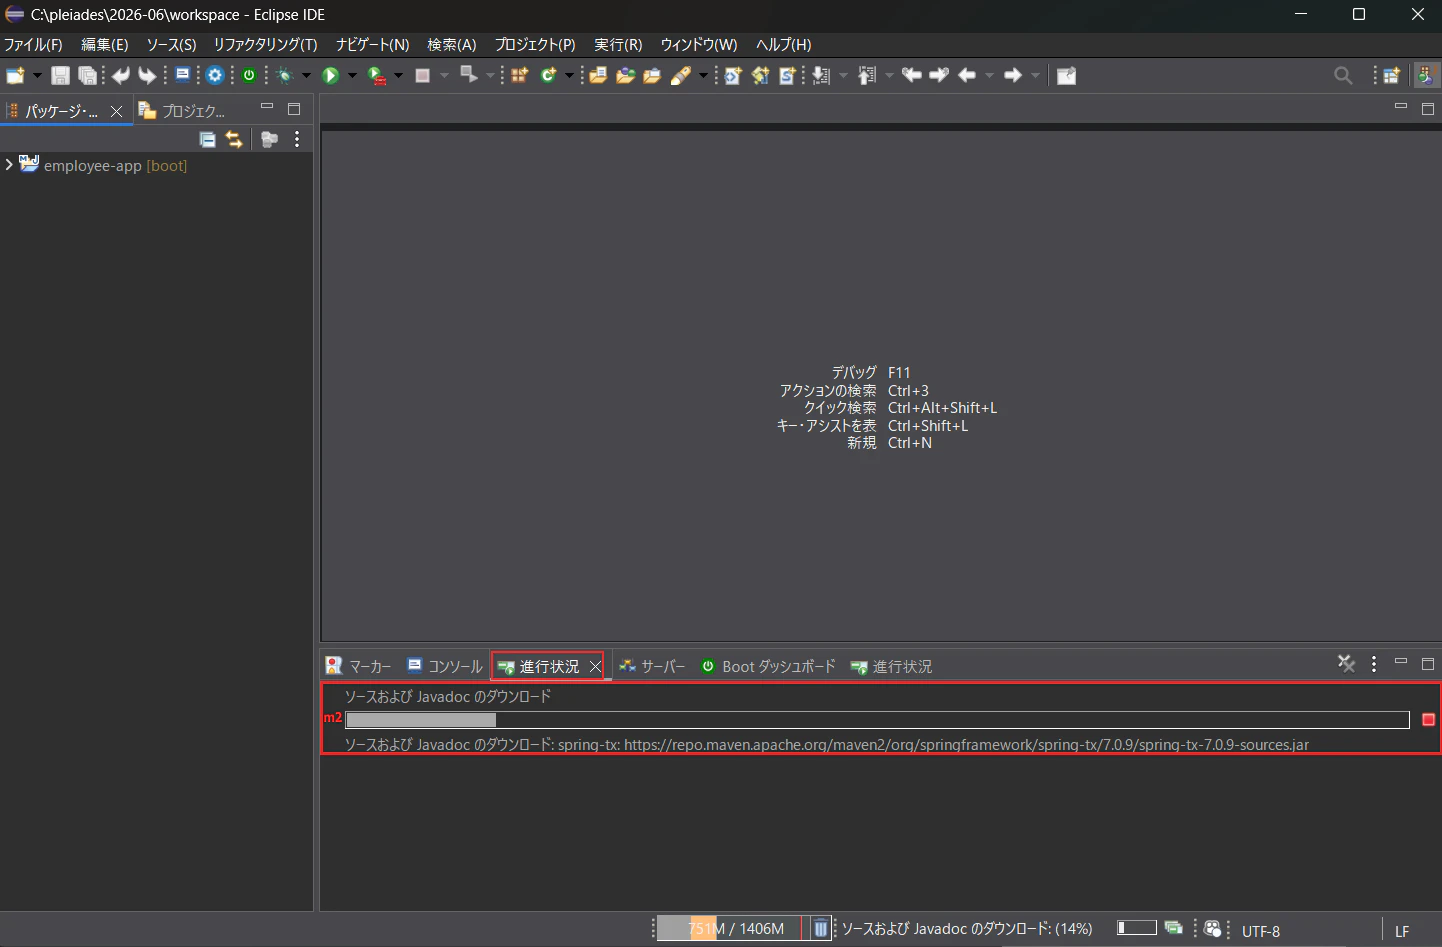The image size is (1442, 947).
Task: Click Remove All Finished Operations icon
Action: [1346, 664]
